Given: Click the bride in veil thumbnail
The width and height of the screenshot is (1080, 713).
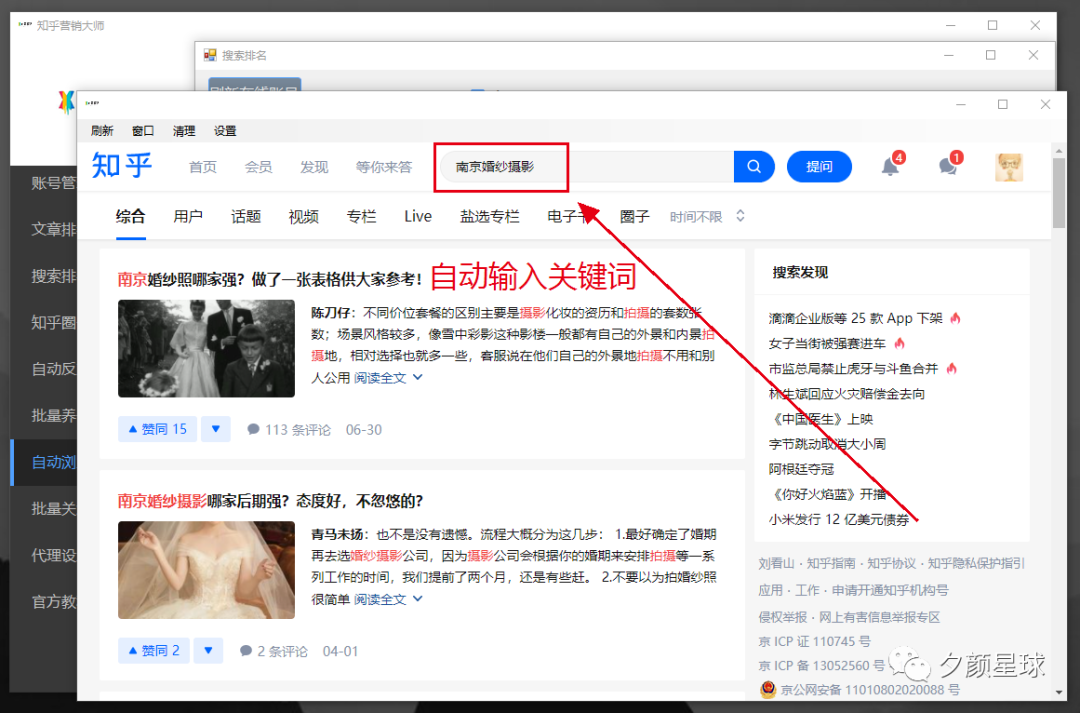Looking at the screenshot, I should click(206, 570).
